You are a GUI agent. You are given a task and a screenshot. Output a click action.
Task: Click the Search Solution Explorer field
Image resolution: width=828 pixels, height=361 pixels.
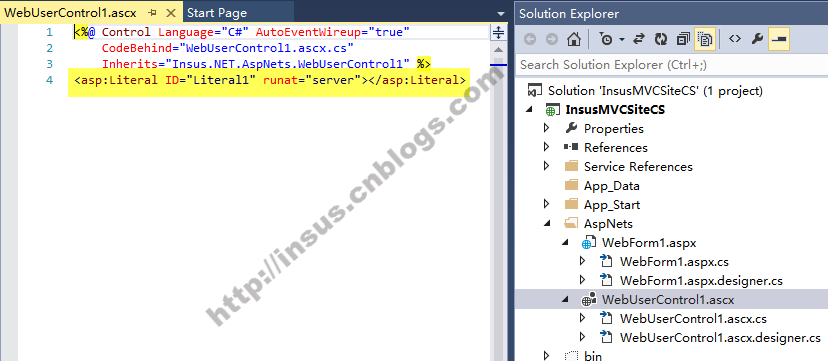pyautogui.click(x=671, y=65)
